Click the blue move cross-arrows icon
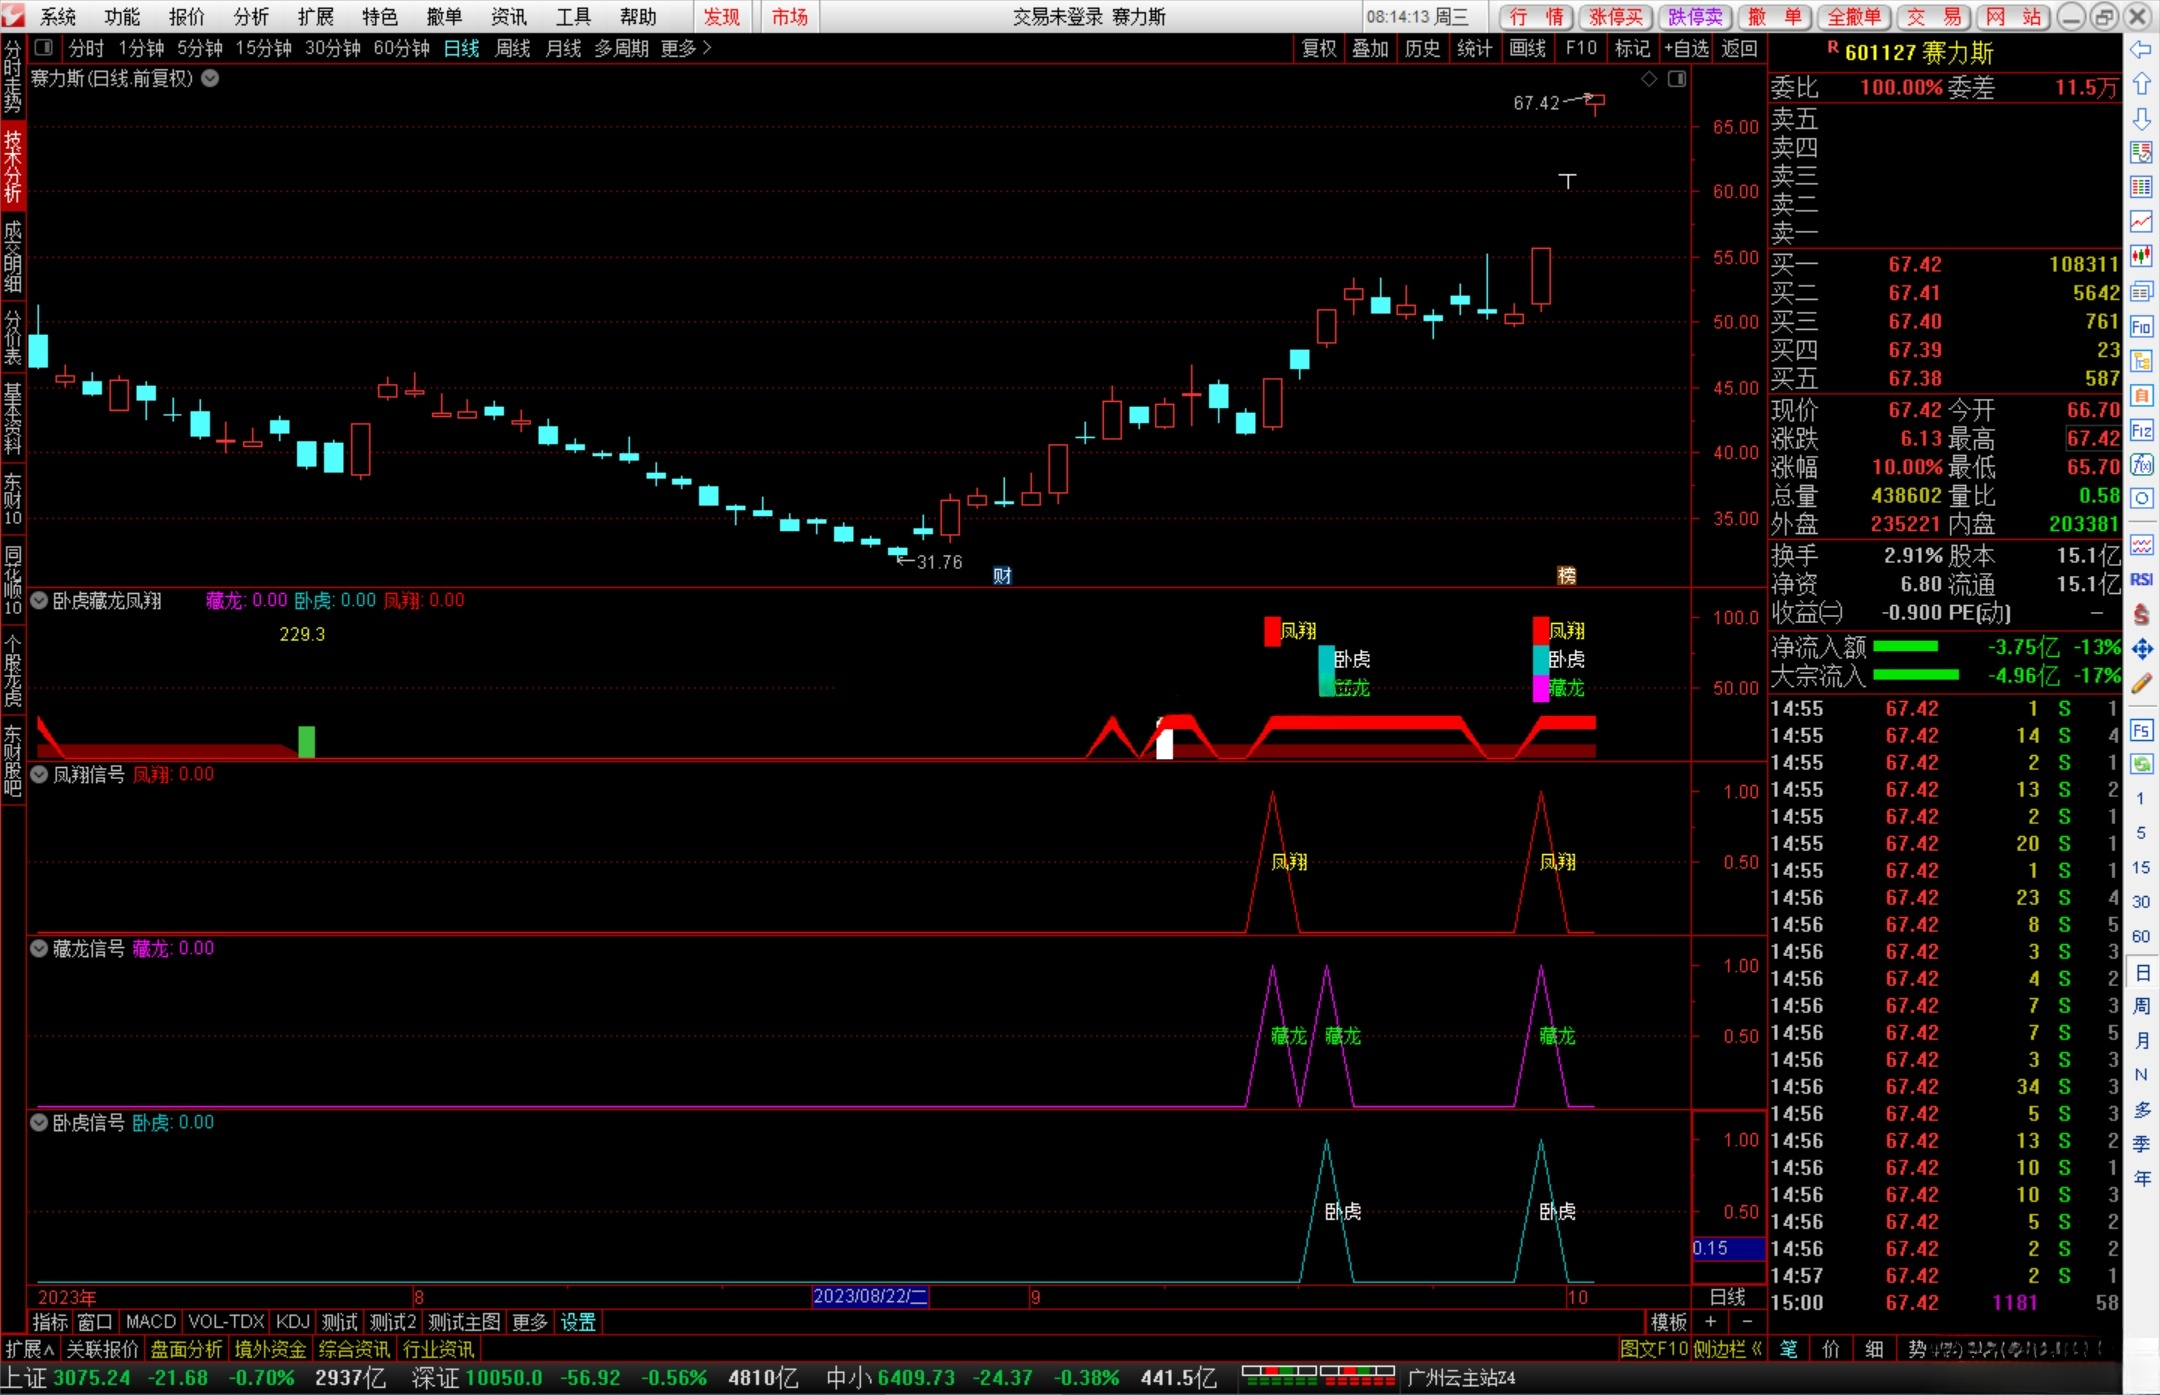Screen dimensions: 2160x1395 [2141, 649]
